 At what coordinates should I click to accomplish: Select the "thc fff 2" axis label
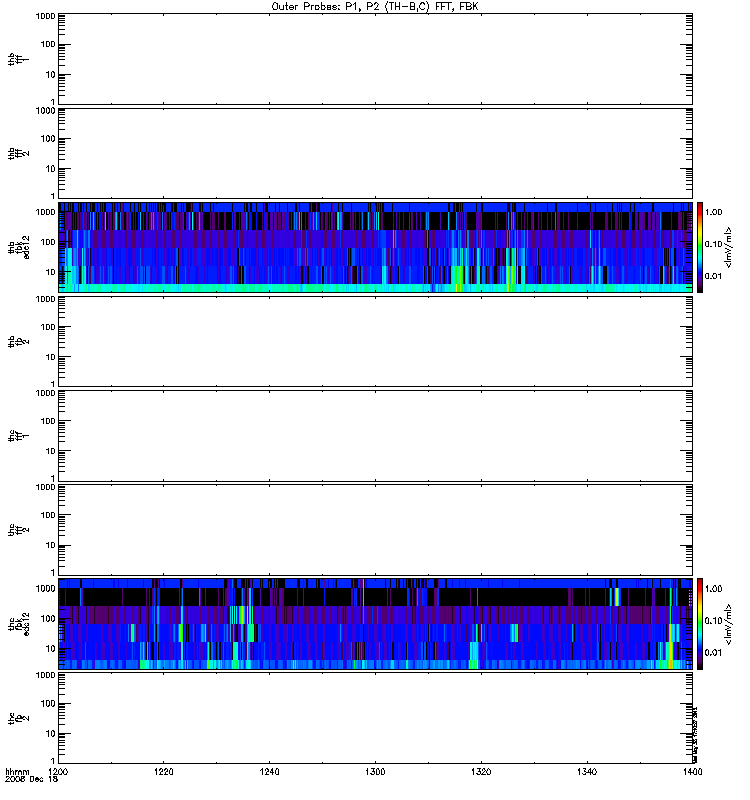[x=18, y=530]
